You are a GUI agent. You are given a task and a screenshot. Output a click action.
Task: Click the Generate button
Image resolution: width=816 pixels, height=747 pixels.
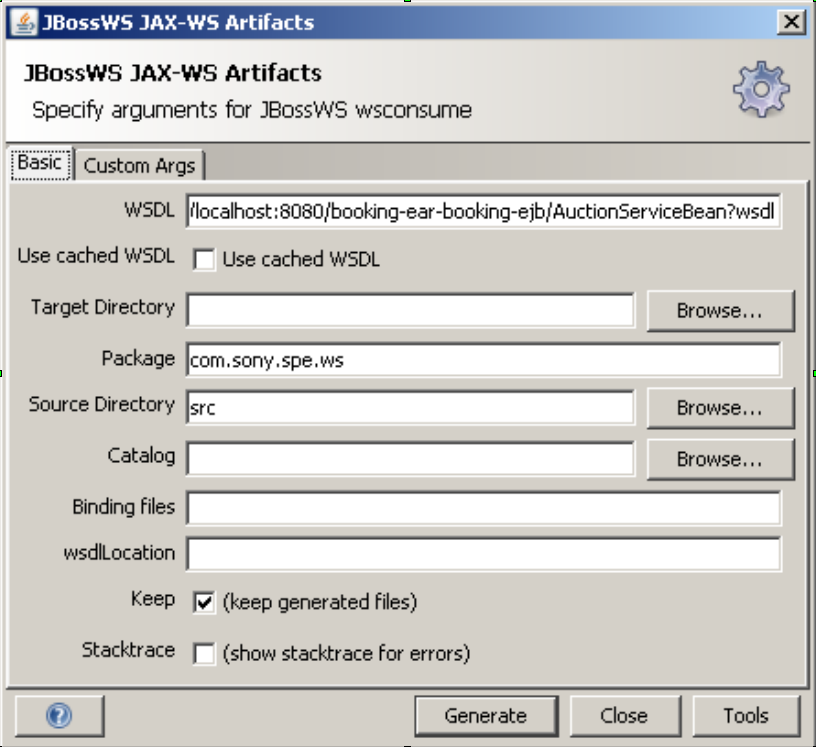[486, 716]
